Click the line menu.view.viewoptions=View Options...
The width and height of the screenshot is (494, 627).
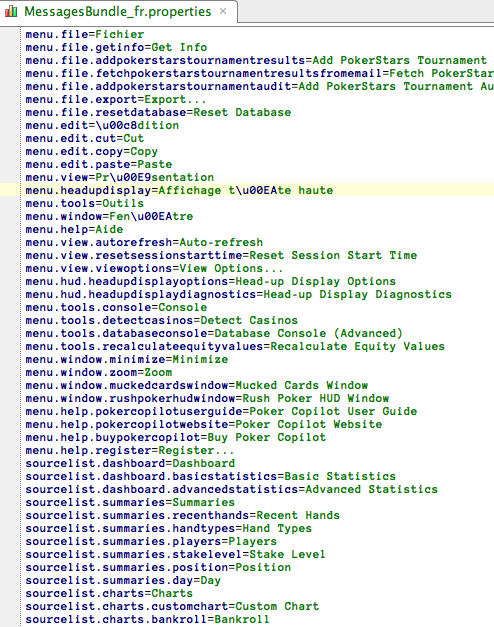tap(154, 268)
